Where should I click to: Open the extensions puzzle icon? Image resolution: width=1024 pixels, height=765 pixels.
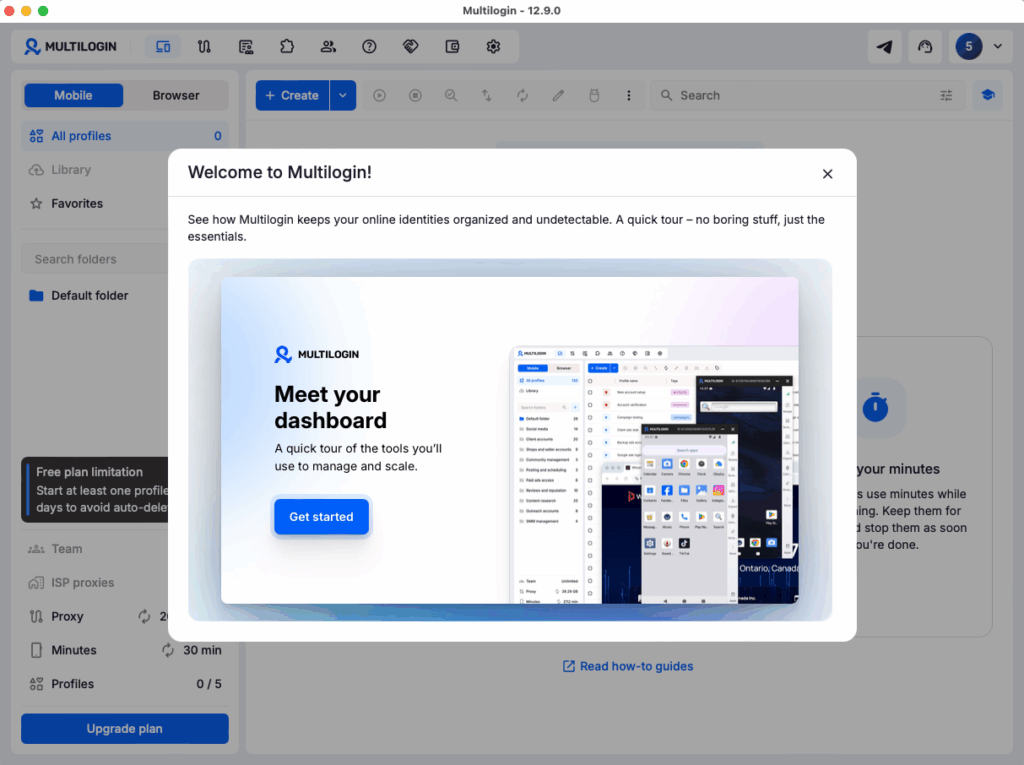click(x=287, y=46)
